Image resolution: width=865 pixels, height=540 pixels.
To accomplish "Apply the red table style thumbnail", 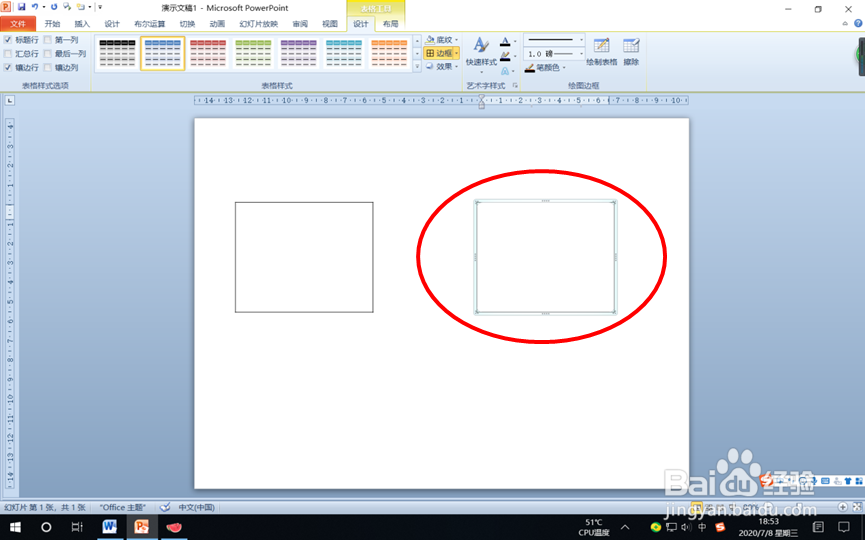I will tap(208, 54).
